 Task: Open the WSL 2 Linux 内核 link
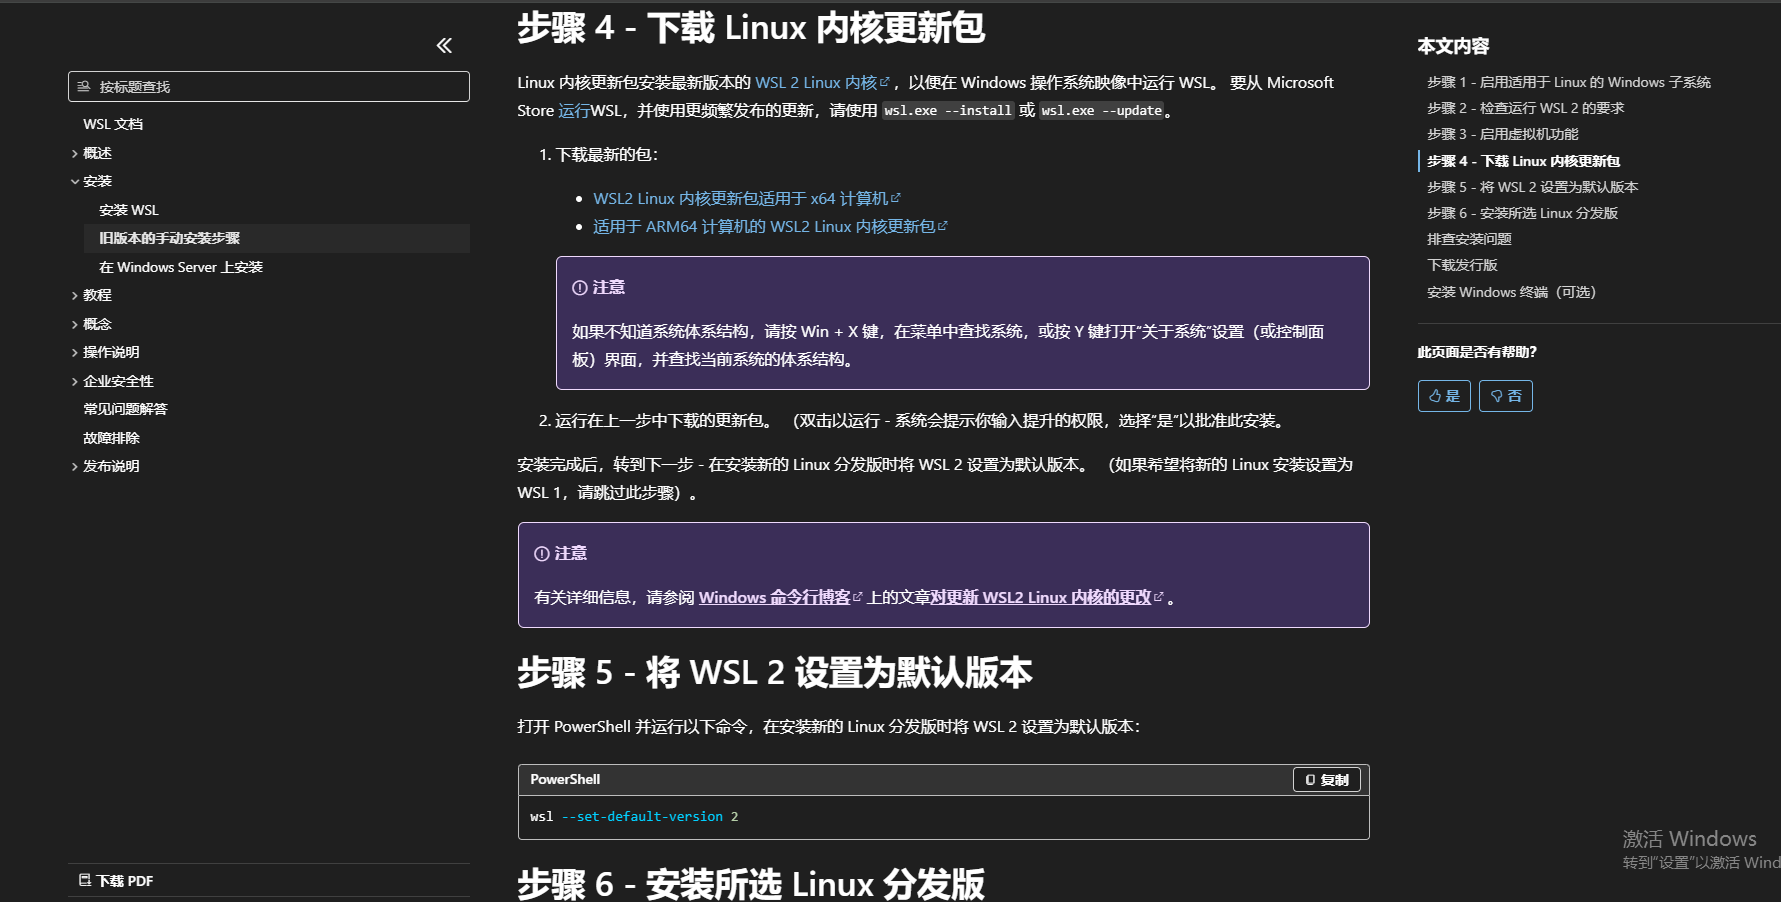[822, 83]
